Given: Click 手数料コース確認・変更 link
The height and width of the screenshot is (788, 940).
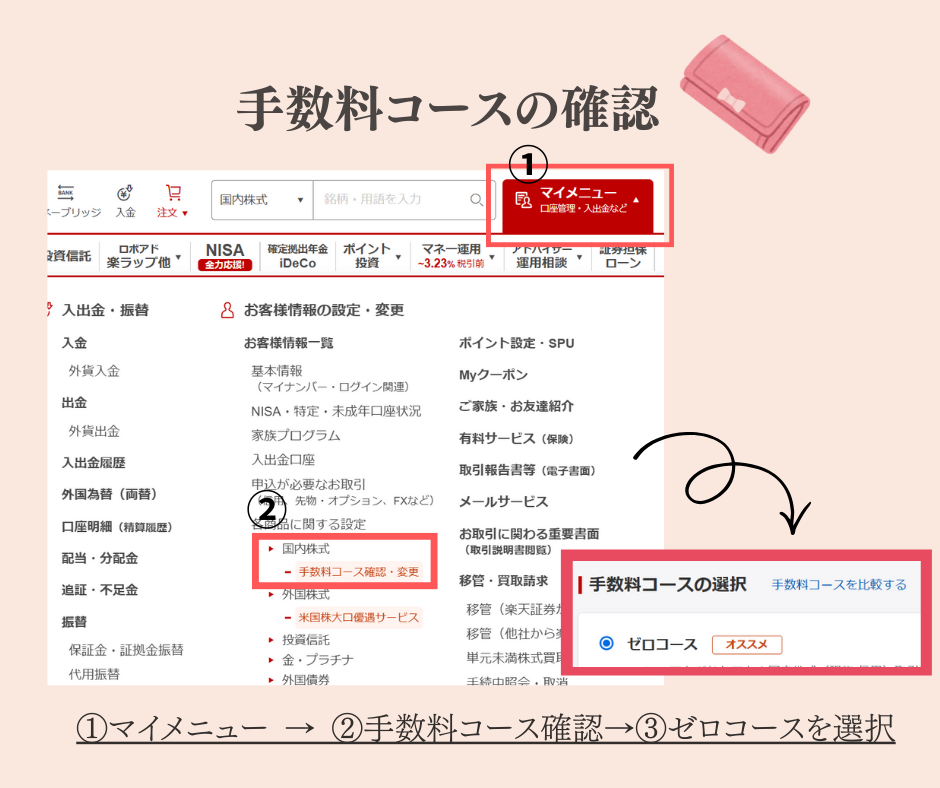Looking at the screenshot, I should coord(360,573).
